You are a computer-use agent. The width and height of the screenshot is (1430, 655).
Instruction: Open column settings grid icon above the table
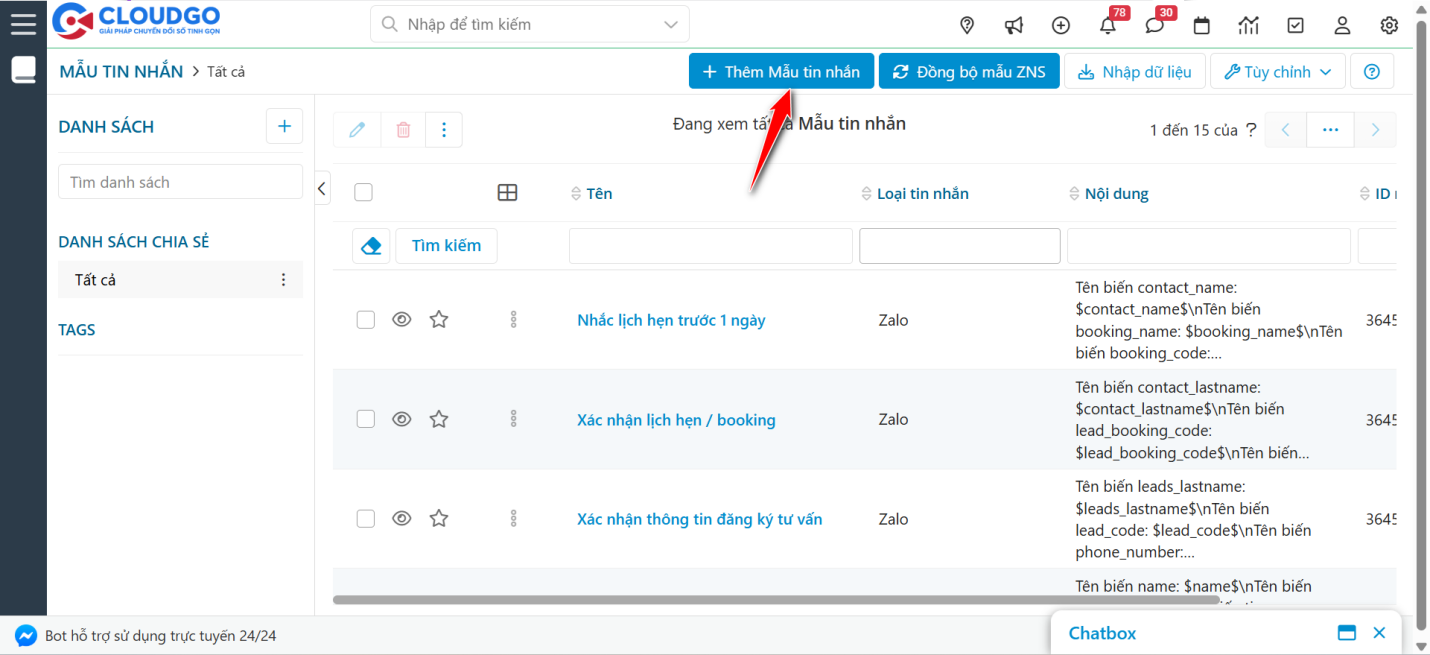[507, 192]
